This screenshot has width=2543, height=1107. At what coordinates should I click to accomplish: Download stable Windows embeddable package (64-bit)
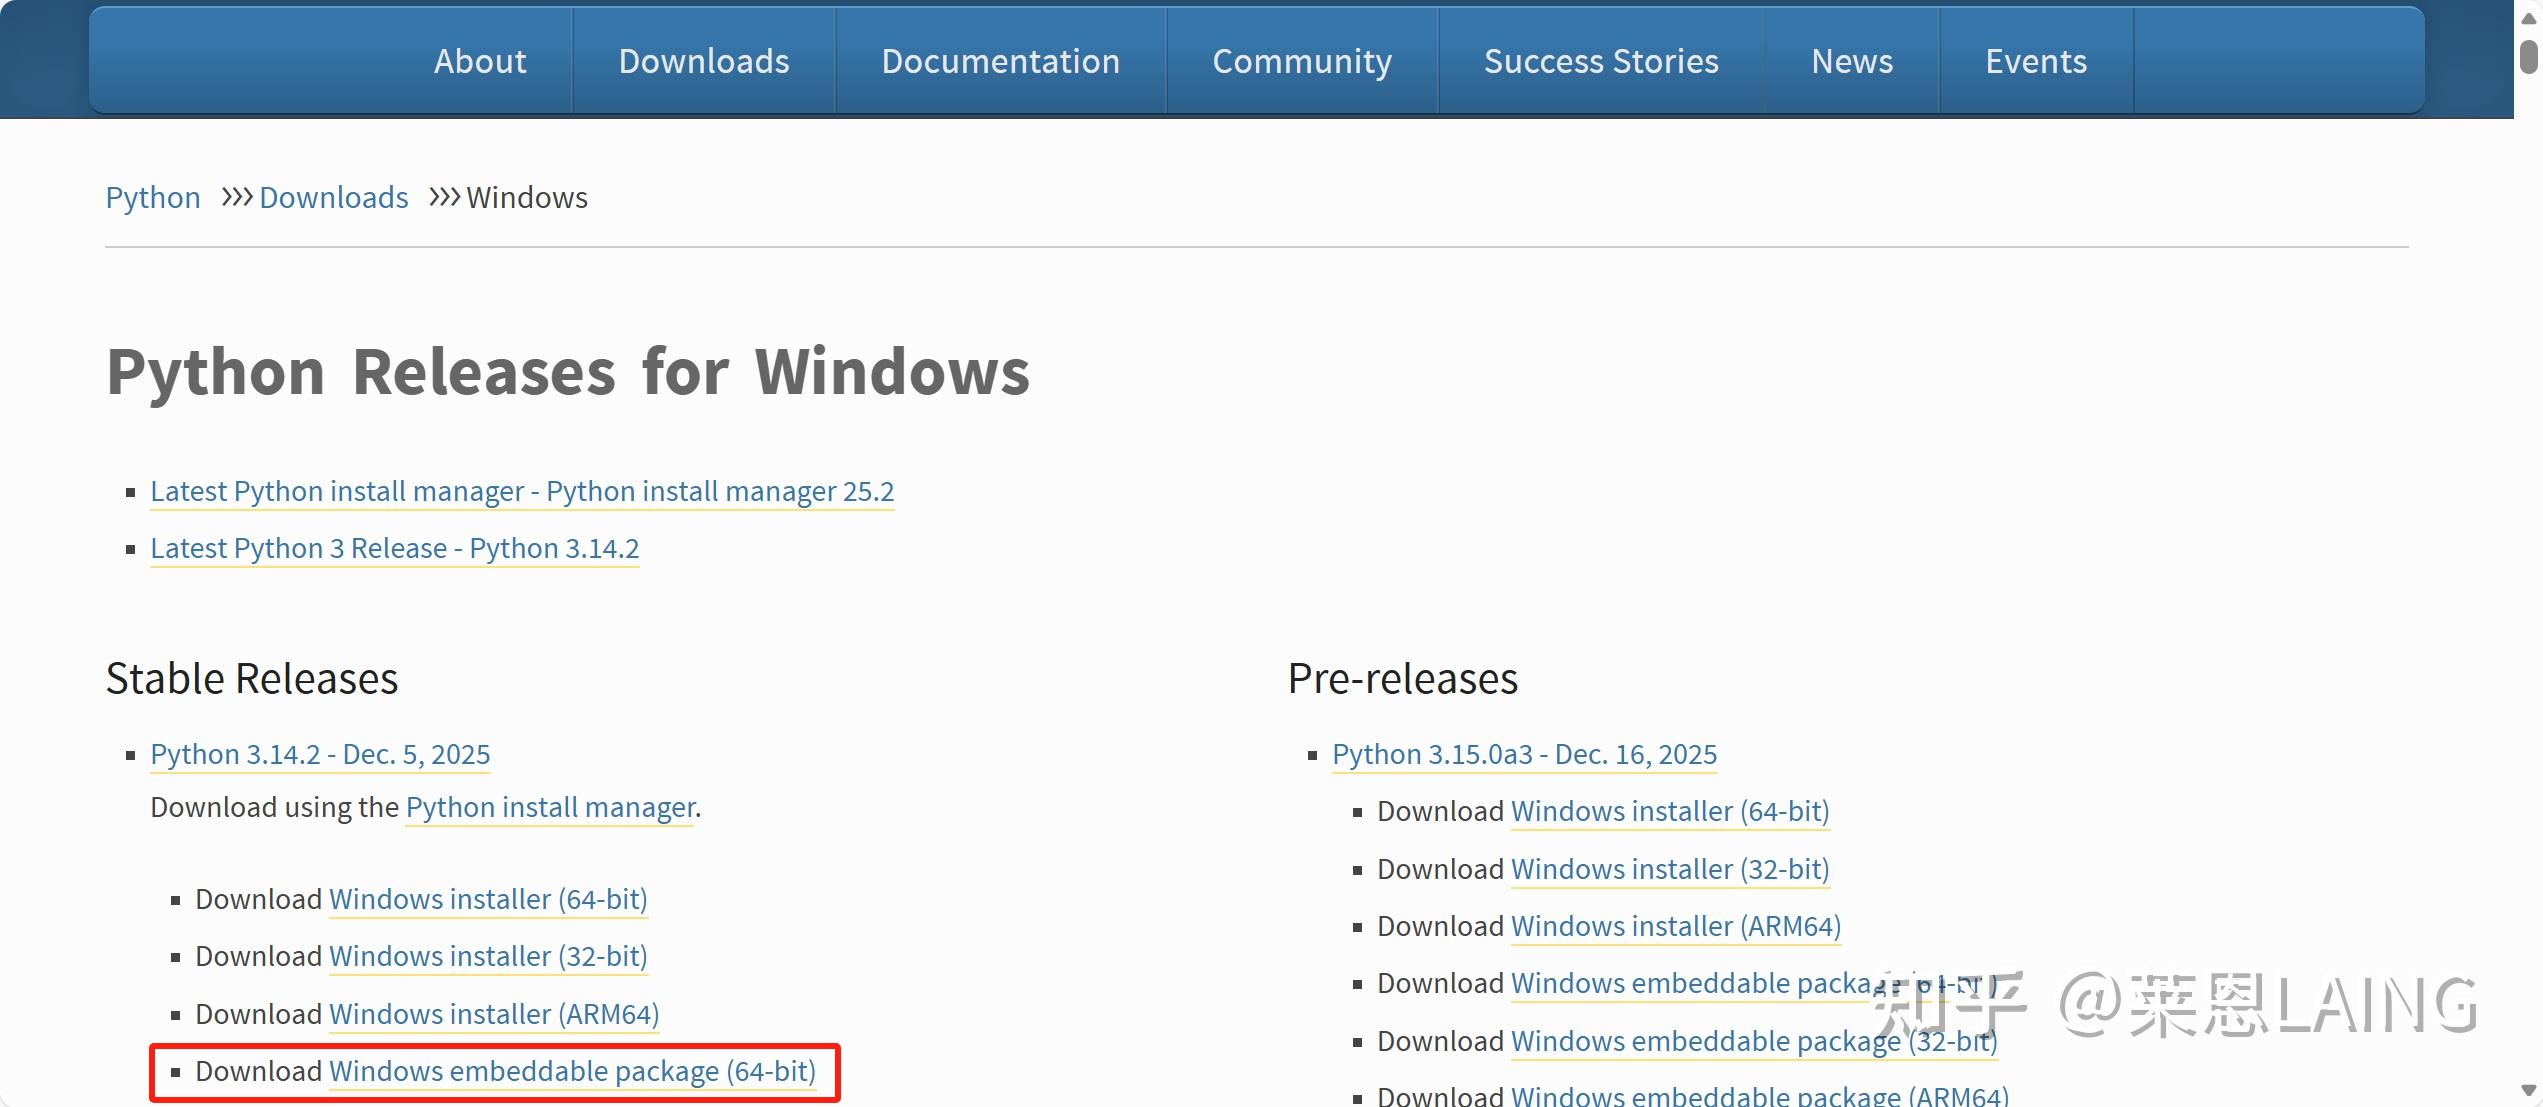572,1072
